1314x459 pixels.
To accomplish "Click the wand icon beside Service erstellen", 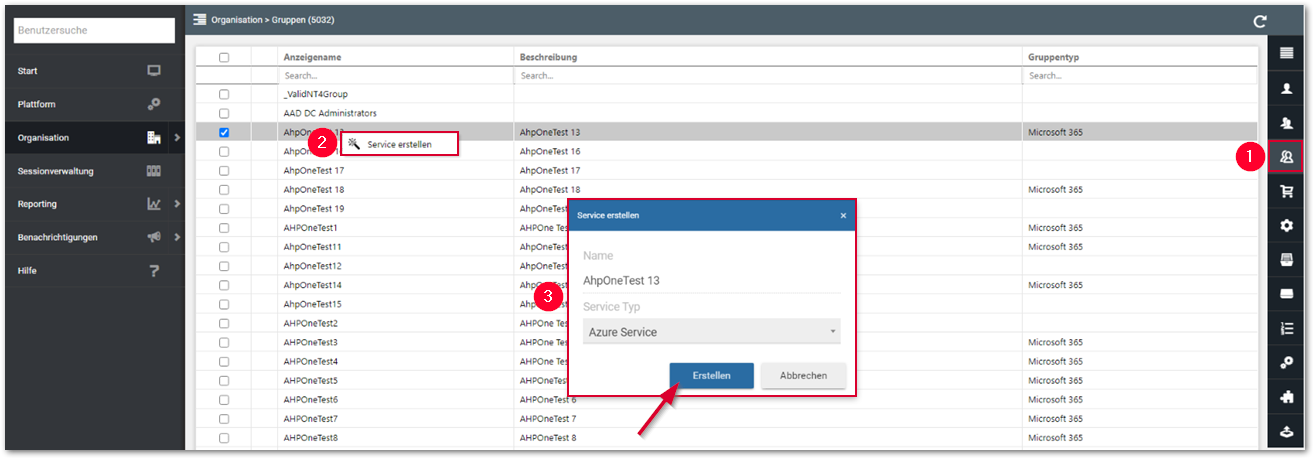I will pyautogui.click(x=354, y=144).
